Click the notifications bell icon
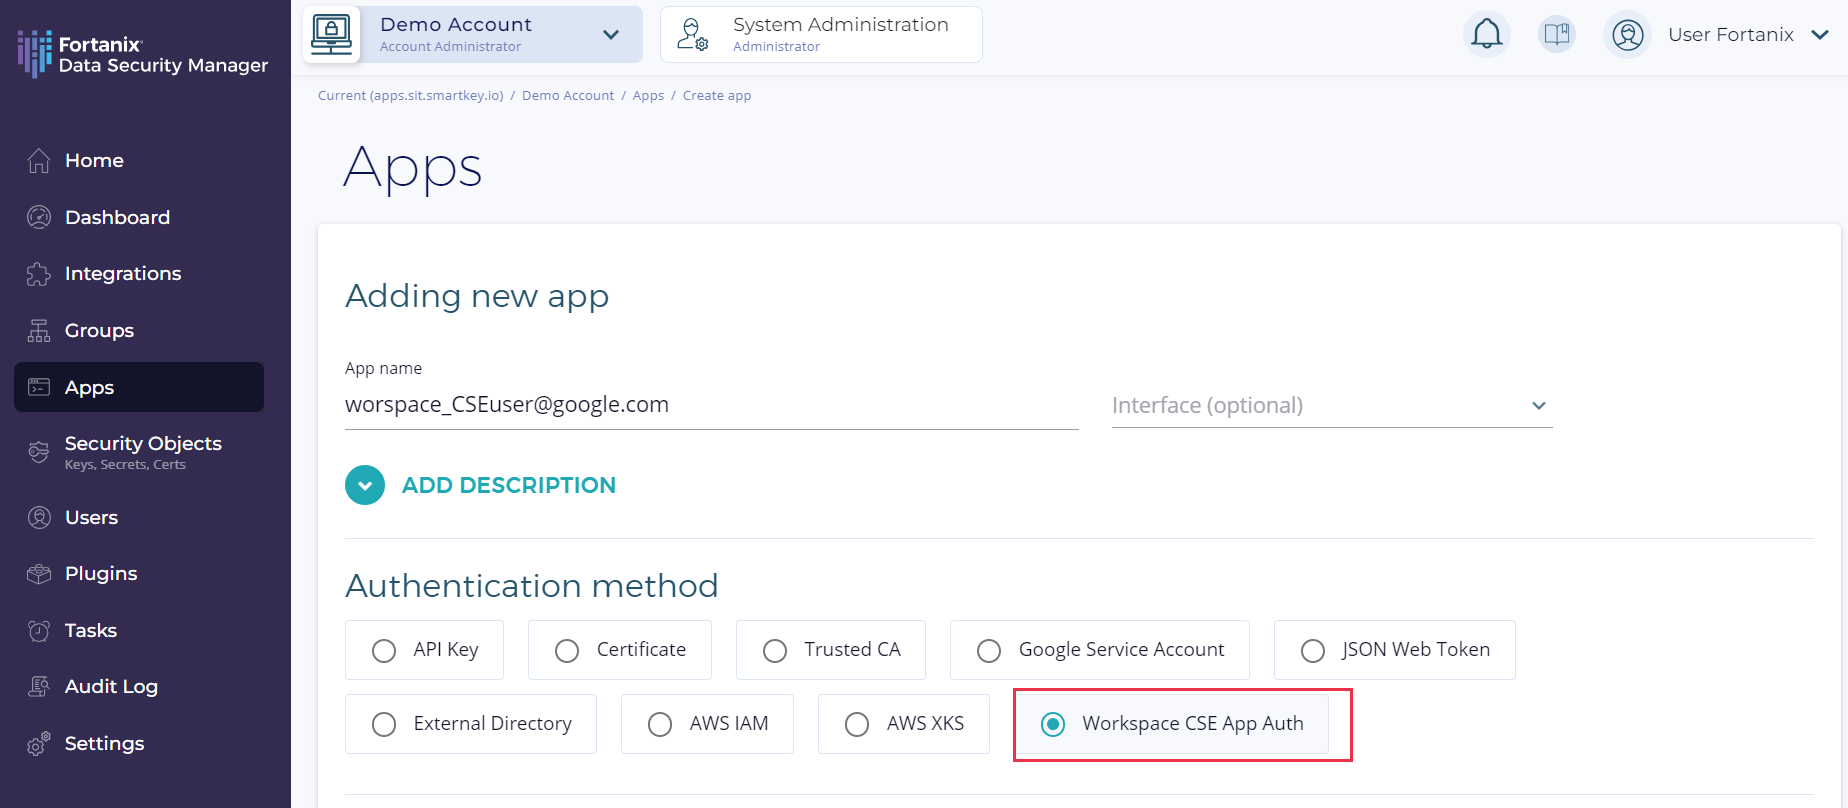 pos(1486,35)
